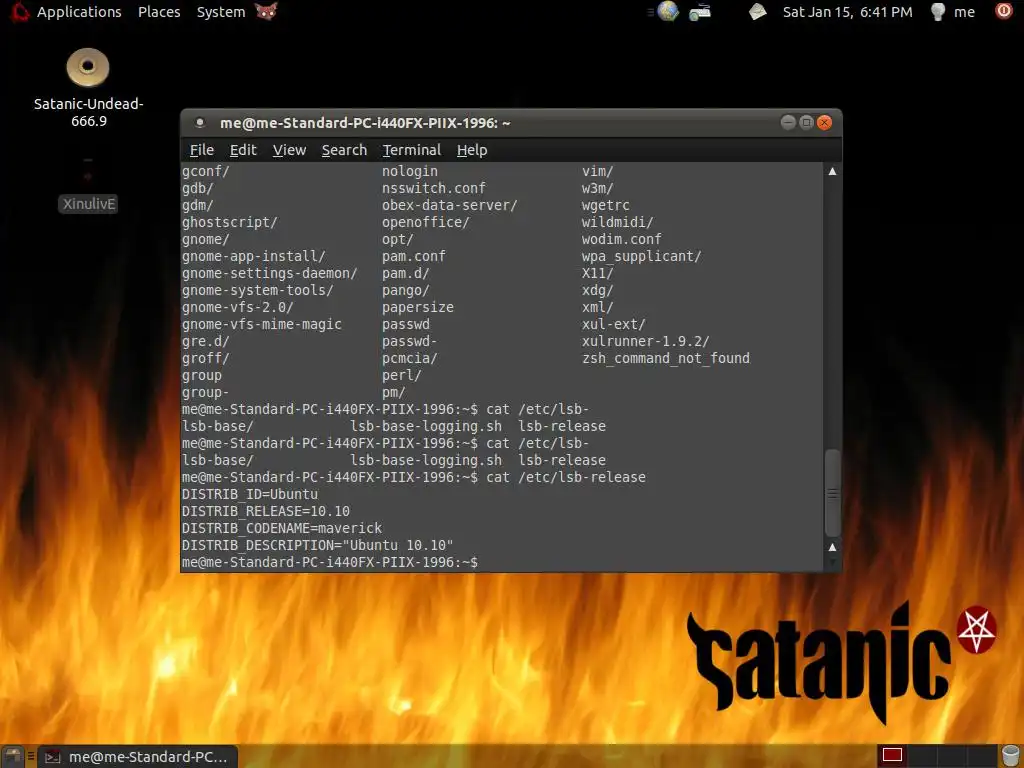Click the 'nologin' entry
Viewport: 1024px width, 768px height.
pyautogui.click(x=409, y=171)
